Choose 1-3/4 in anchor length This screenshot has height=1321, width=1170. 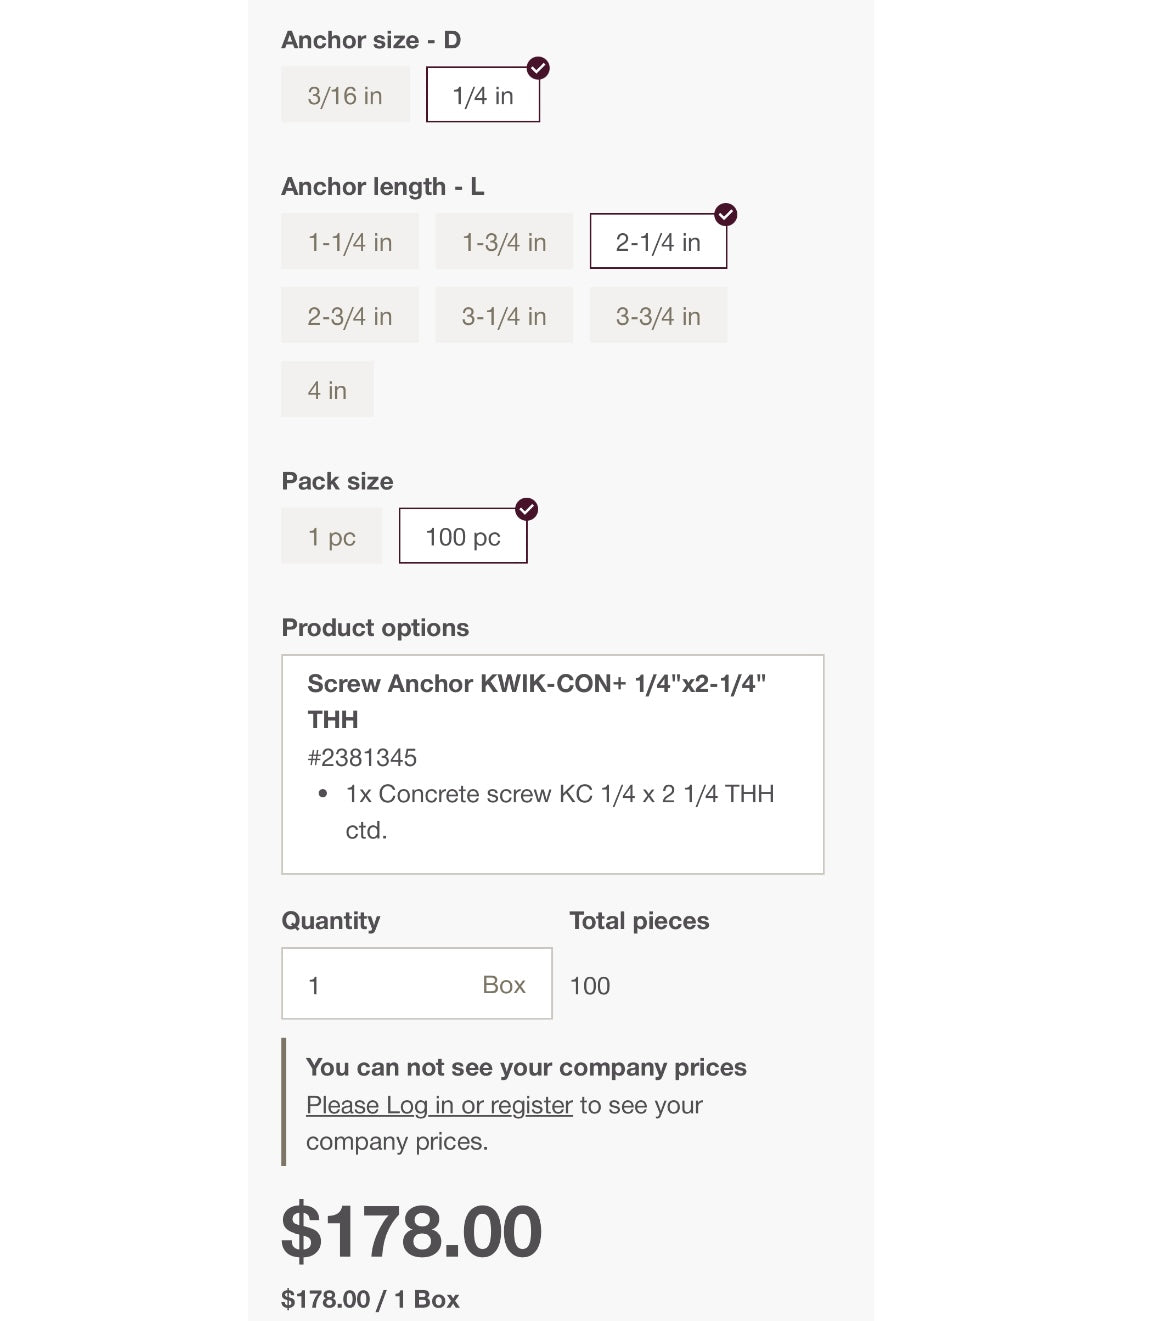pyautogui.click(x=504, y=242)
